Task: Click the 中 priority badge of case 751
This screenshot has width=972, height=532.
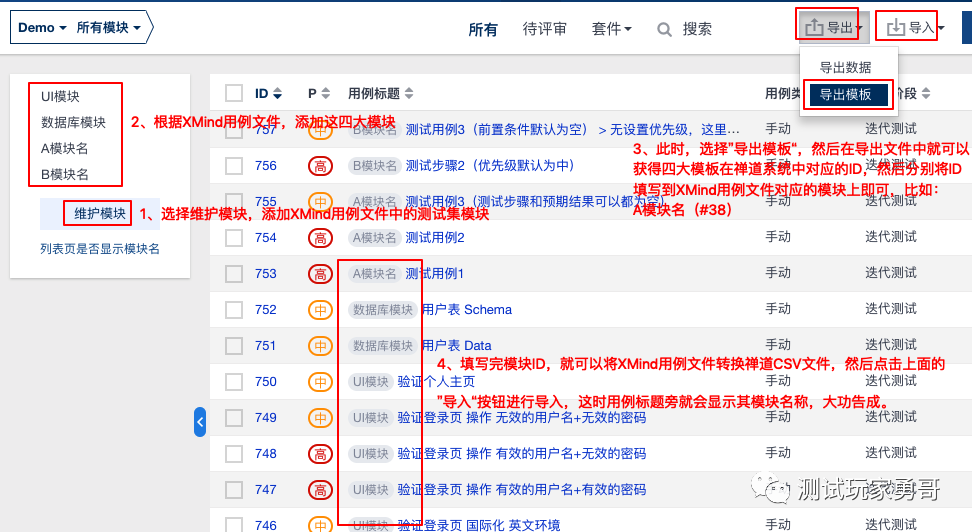Action: click(320, 346)
